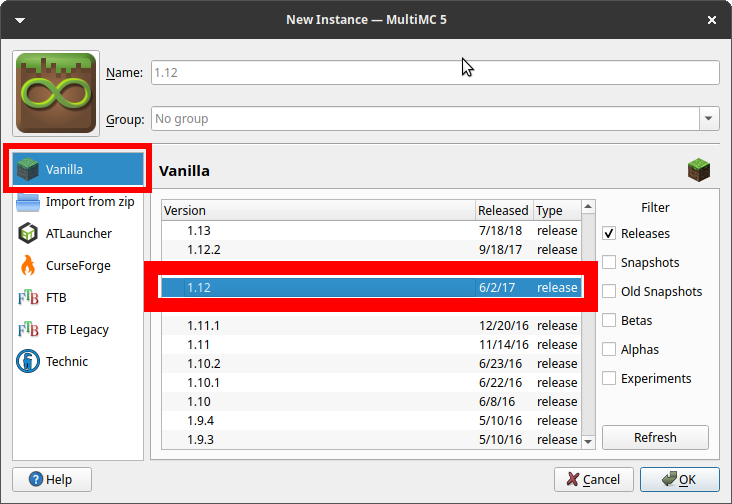
Task: Enable the Snapshots filter checkbox
Action: [x=609, y=262]
